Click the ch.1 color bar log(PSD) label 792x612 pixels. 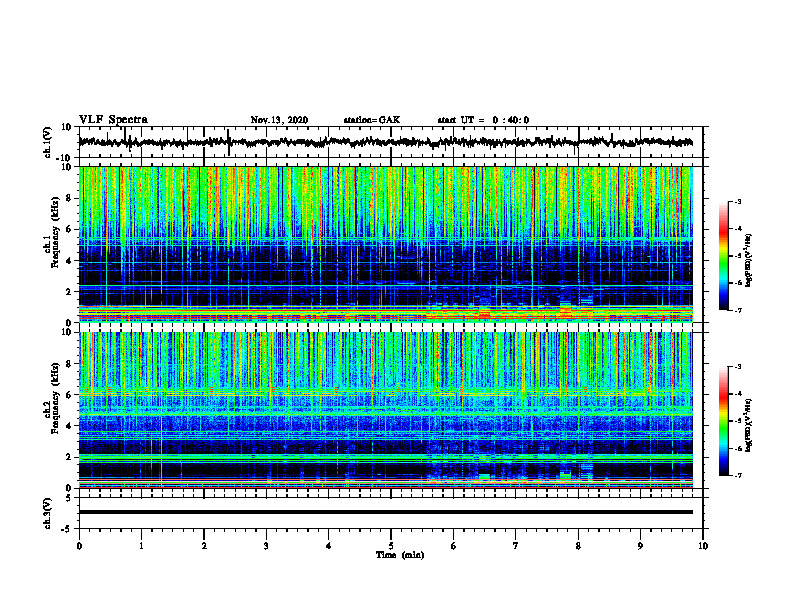[x=749, y=260]
